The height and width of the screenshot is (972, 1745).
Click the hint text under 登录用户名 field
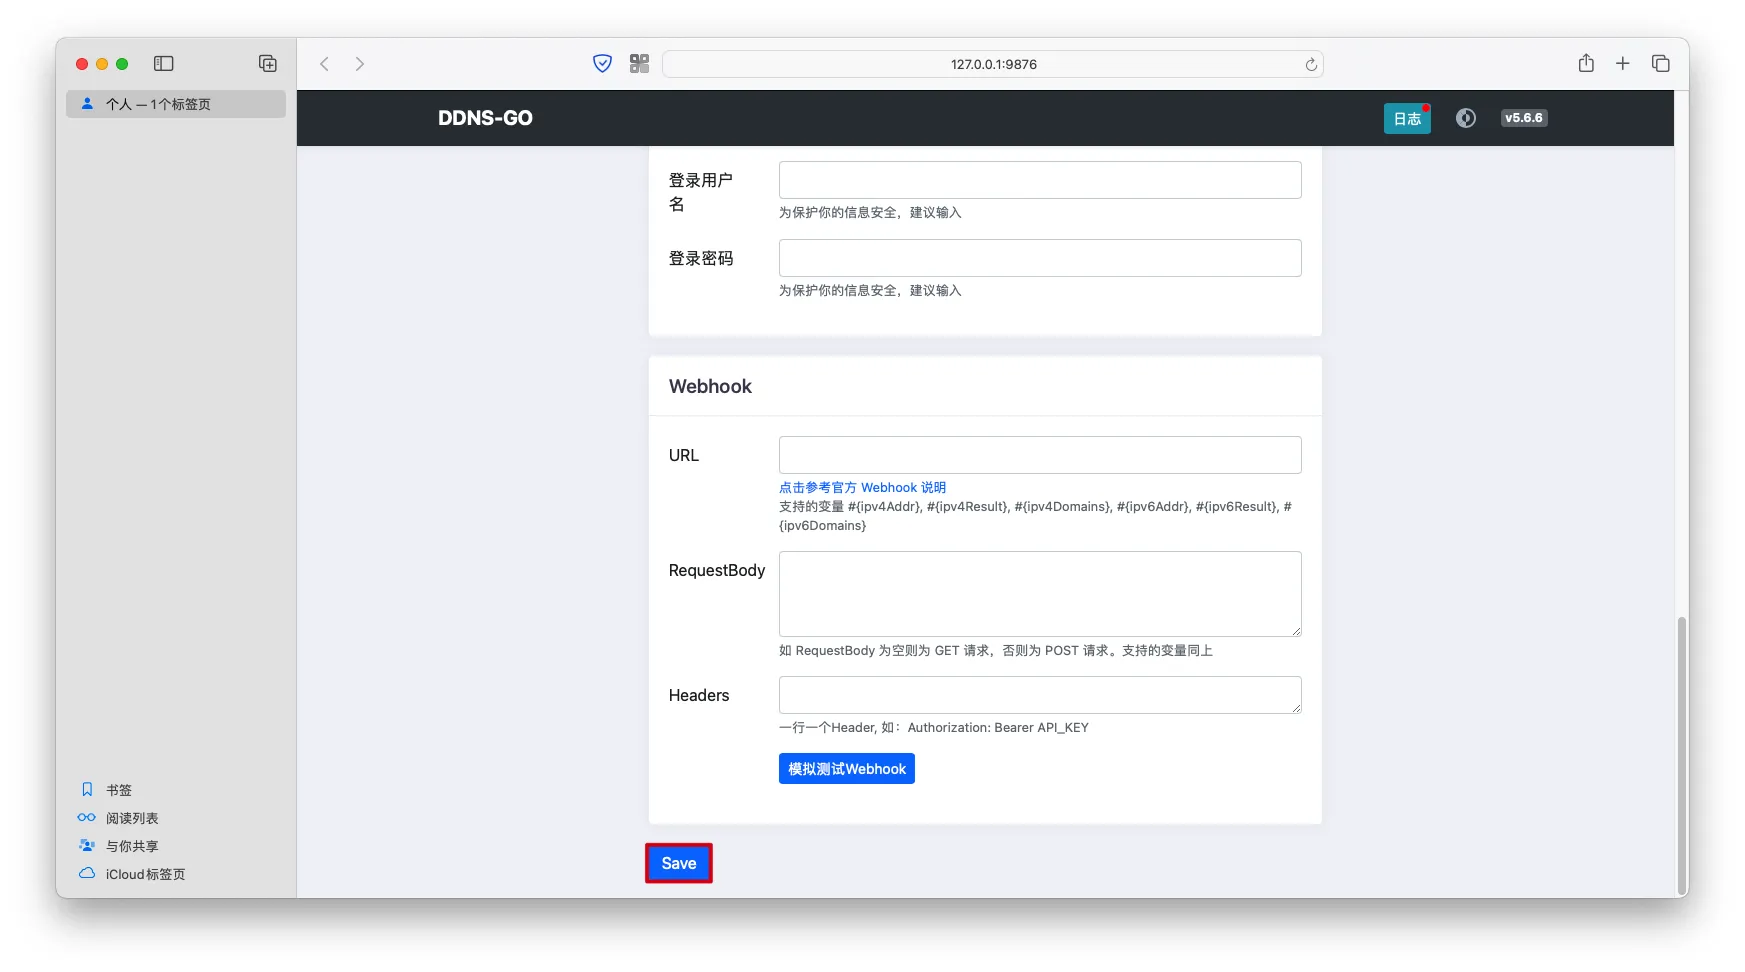(x=870, y=213)
